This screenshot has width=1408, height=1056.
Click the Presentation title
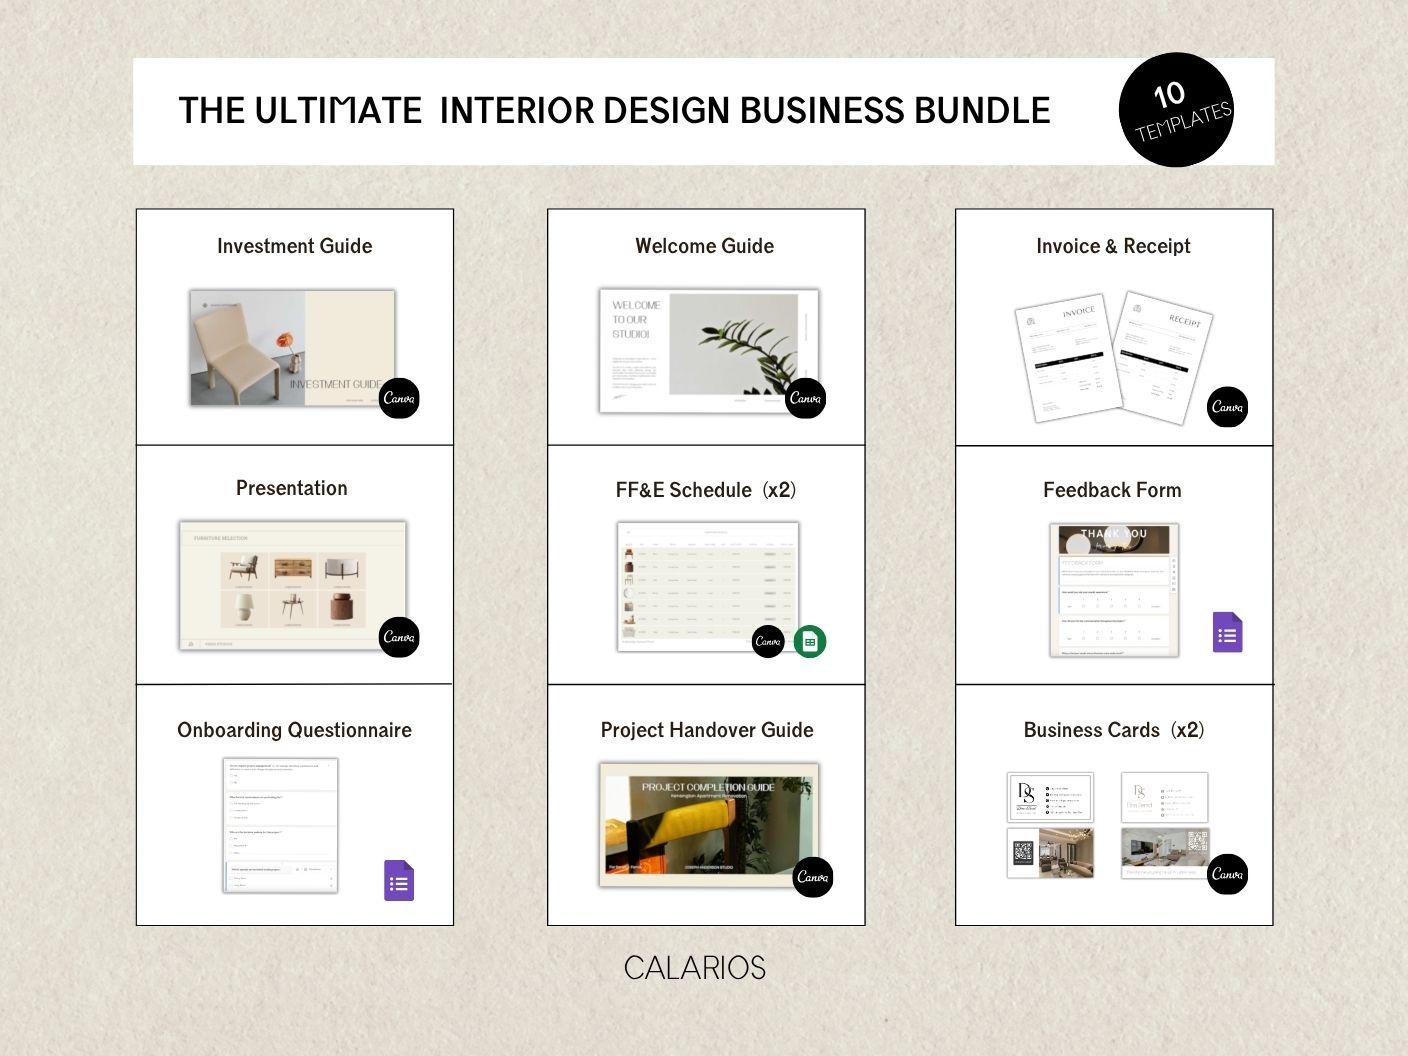coord(292,488)
